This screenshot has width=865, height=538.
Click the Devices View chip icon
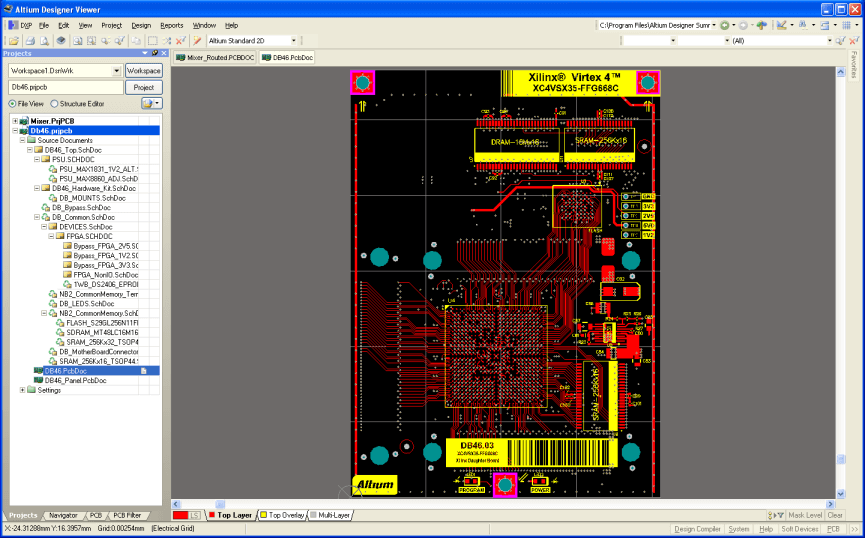click(61, 41)
